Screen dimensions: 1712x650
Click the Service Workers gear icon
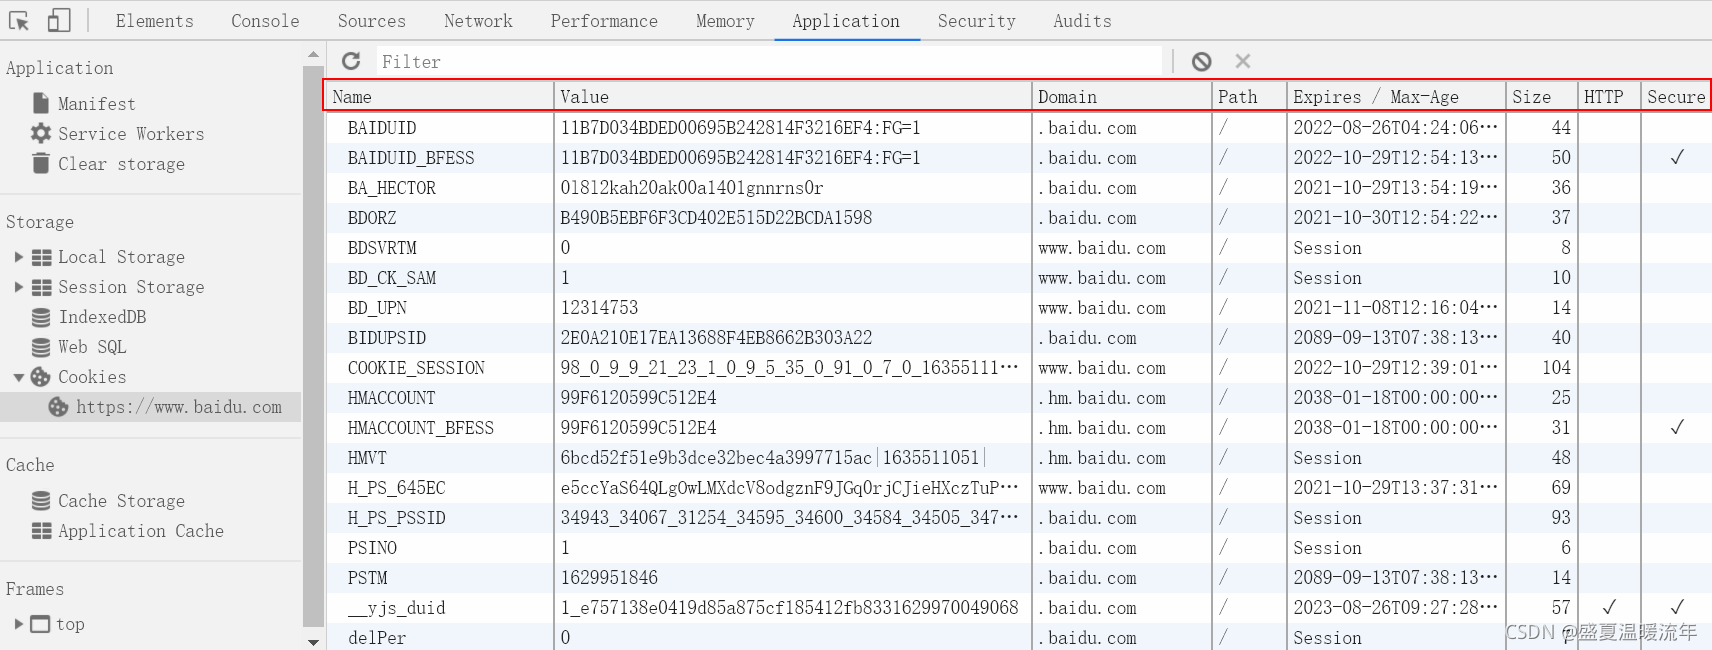pos(41,133)
